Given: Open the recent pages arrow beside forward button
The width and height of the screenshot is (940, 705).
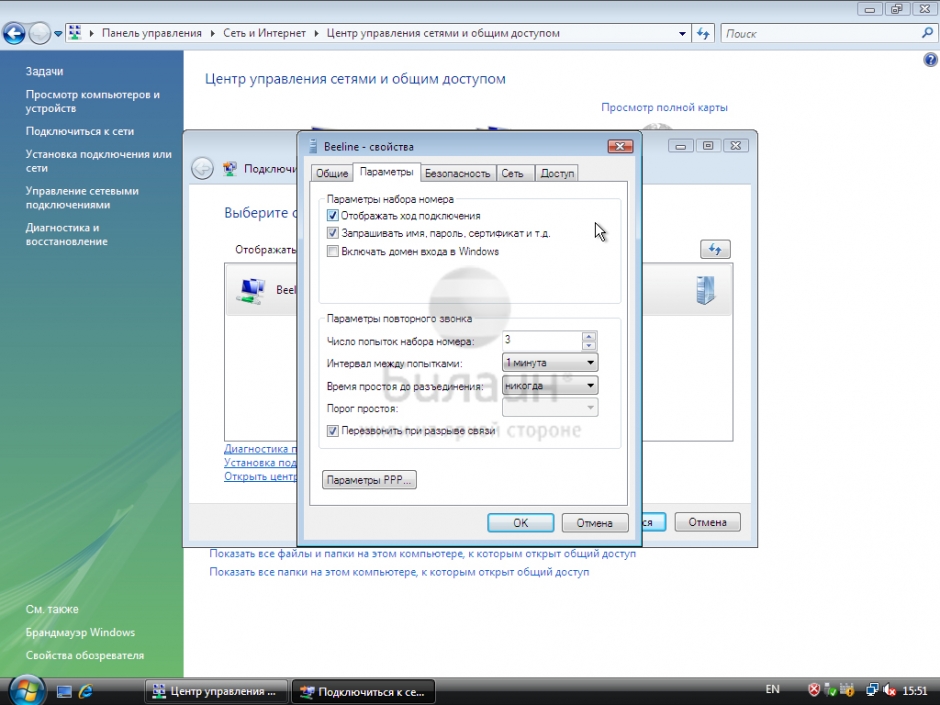Looking at the screenshot, I should coord(58,34).
